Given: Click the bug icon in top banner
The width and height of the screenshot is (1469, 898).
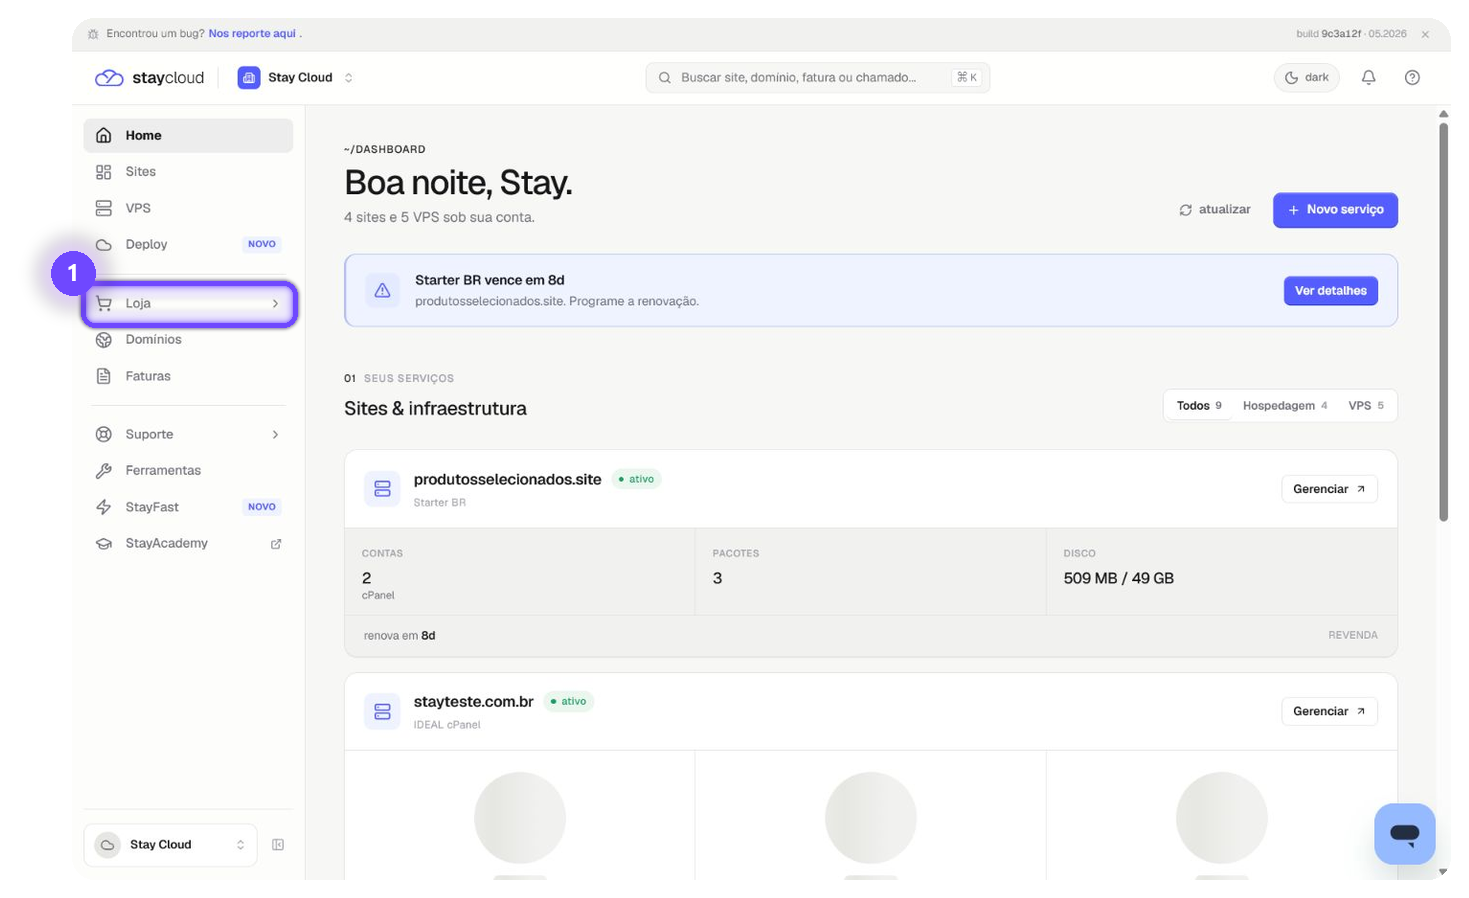Looking at the screenshot, I should tap(93, 34).
